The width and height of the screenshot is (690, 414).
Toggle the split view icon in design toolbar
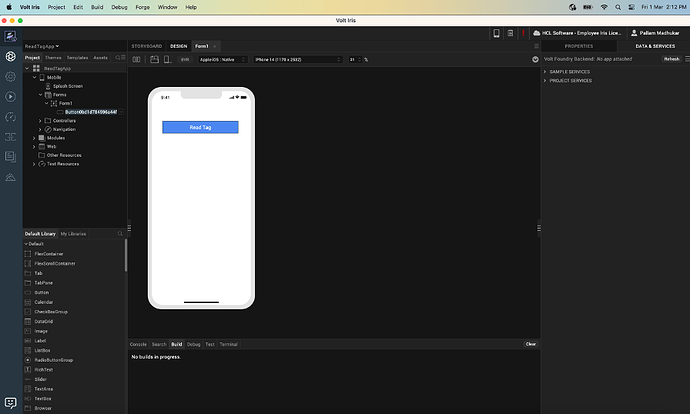point(136,59)
